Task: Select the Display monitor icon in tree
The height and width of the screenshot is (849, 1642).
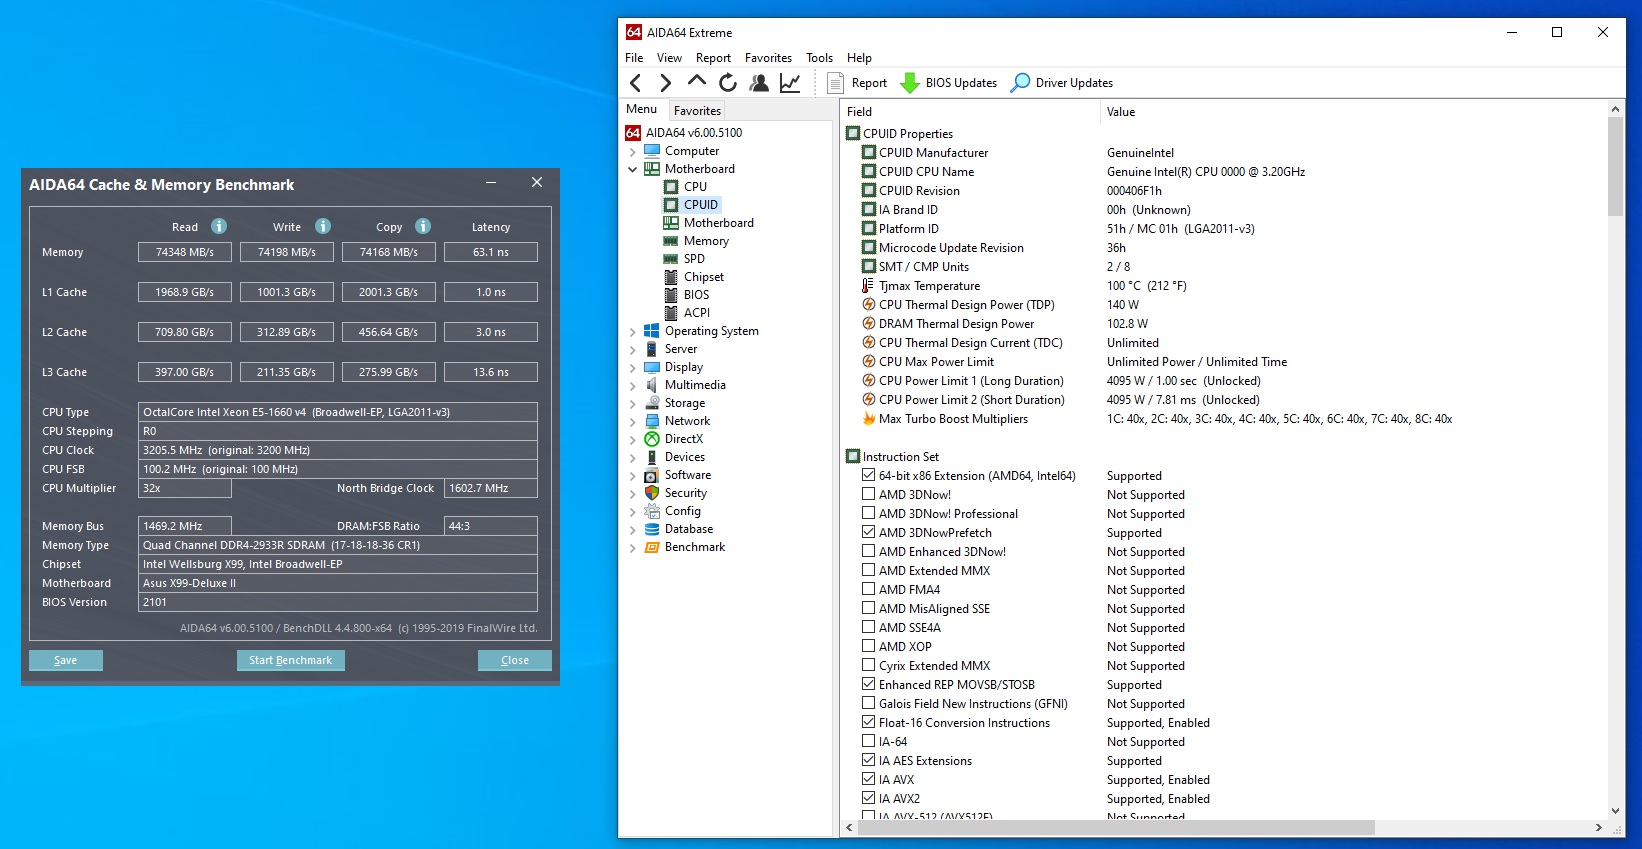Action: click(652, 367)
